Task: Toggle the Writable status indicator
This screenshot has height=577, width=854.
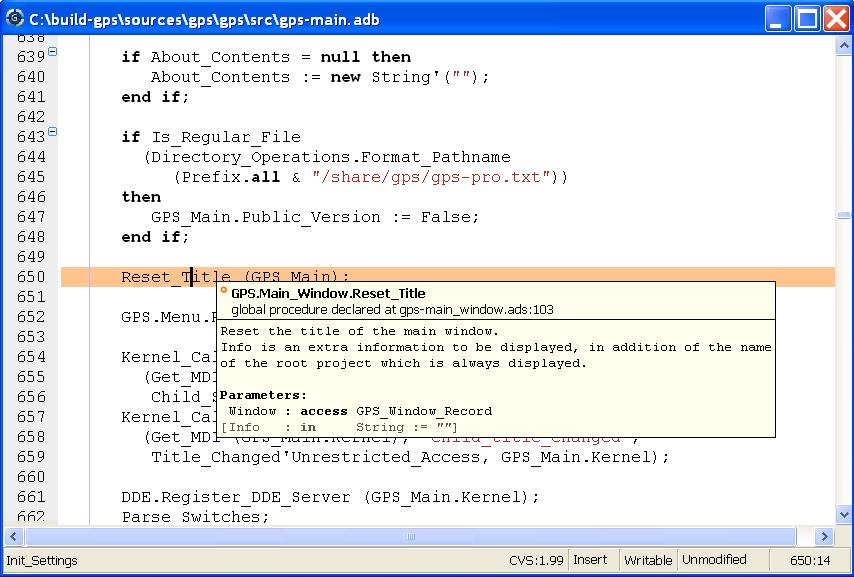Action: point(647,560)
